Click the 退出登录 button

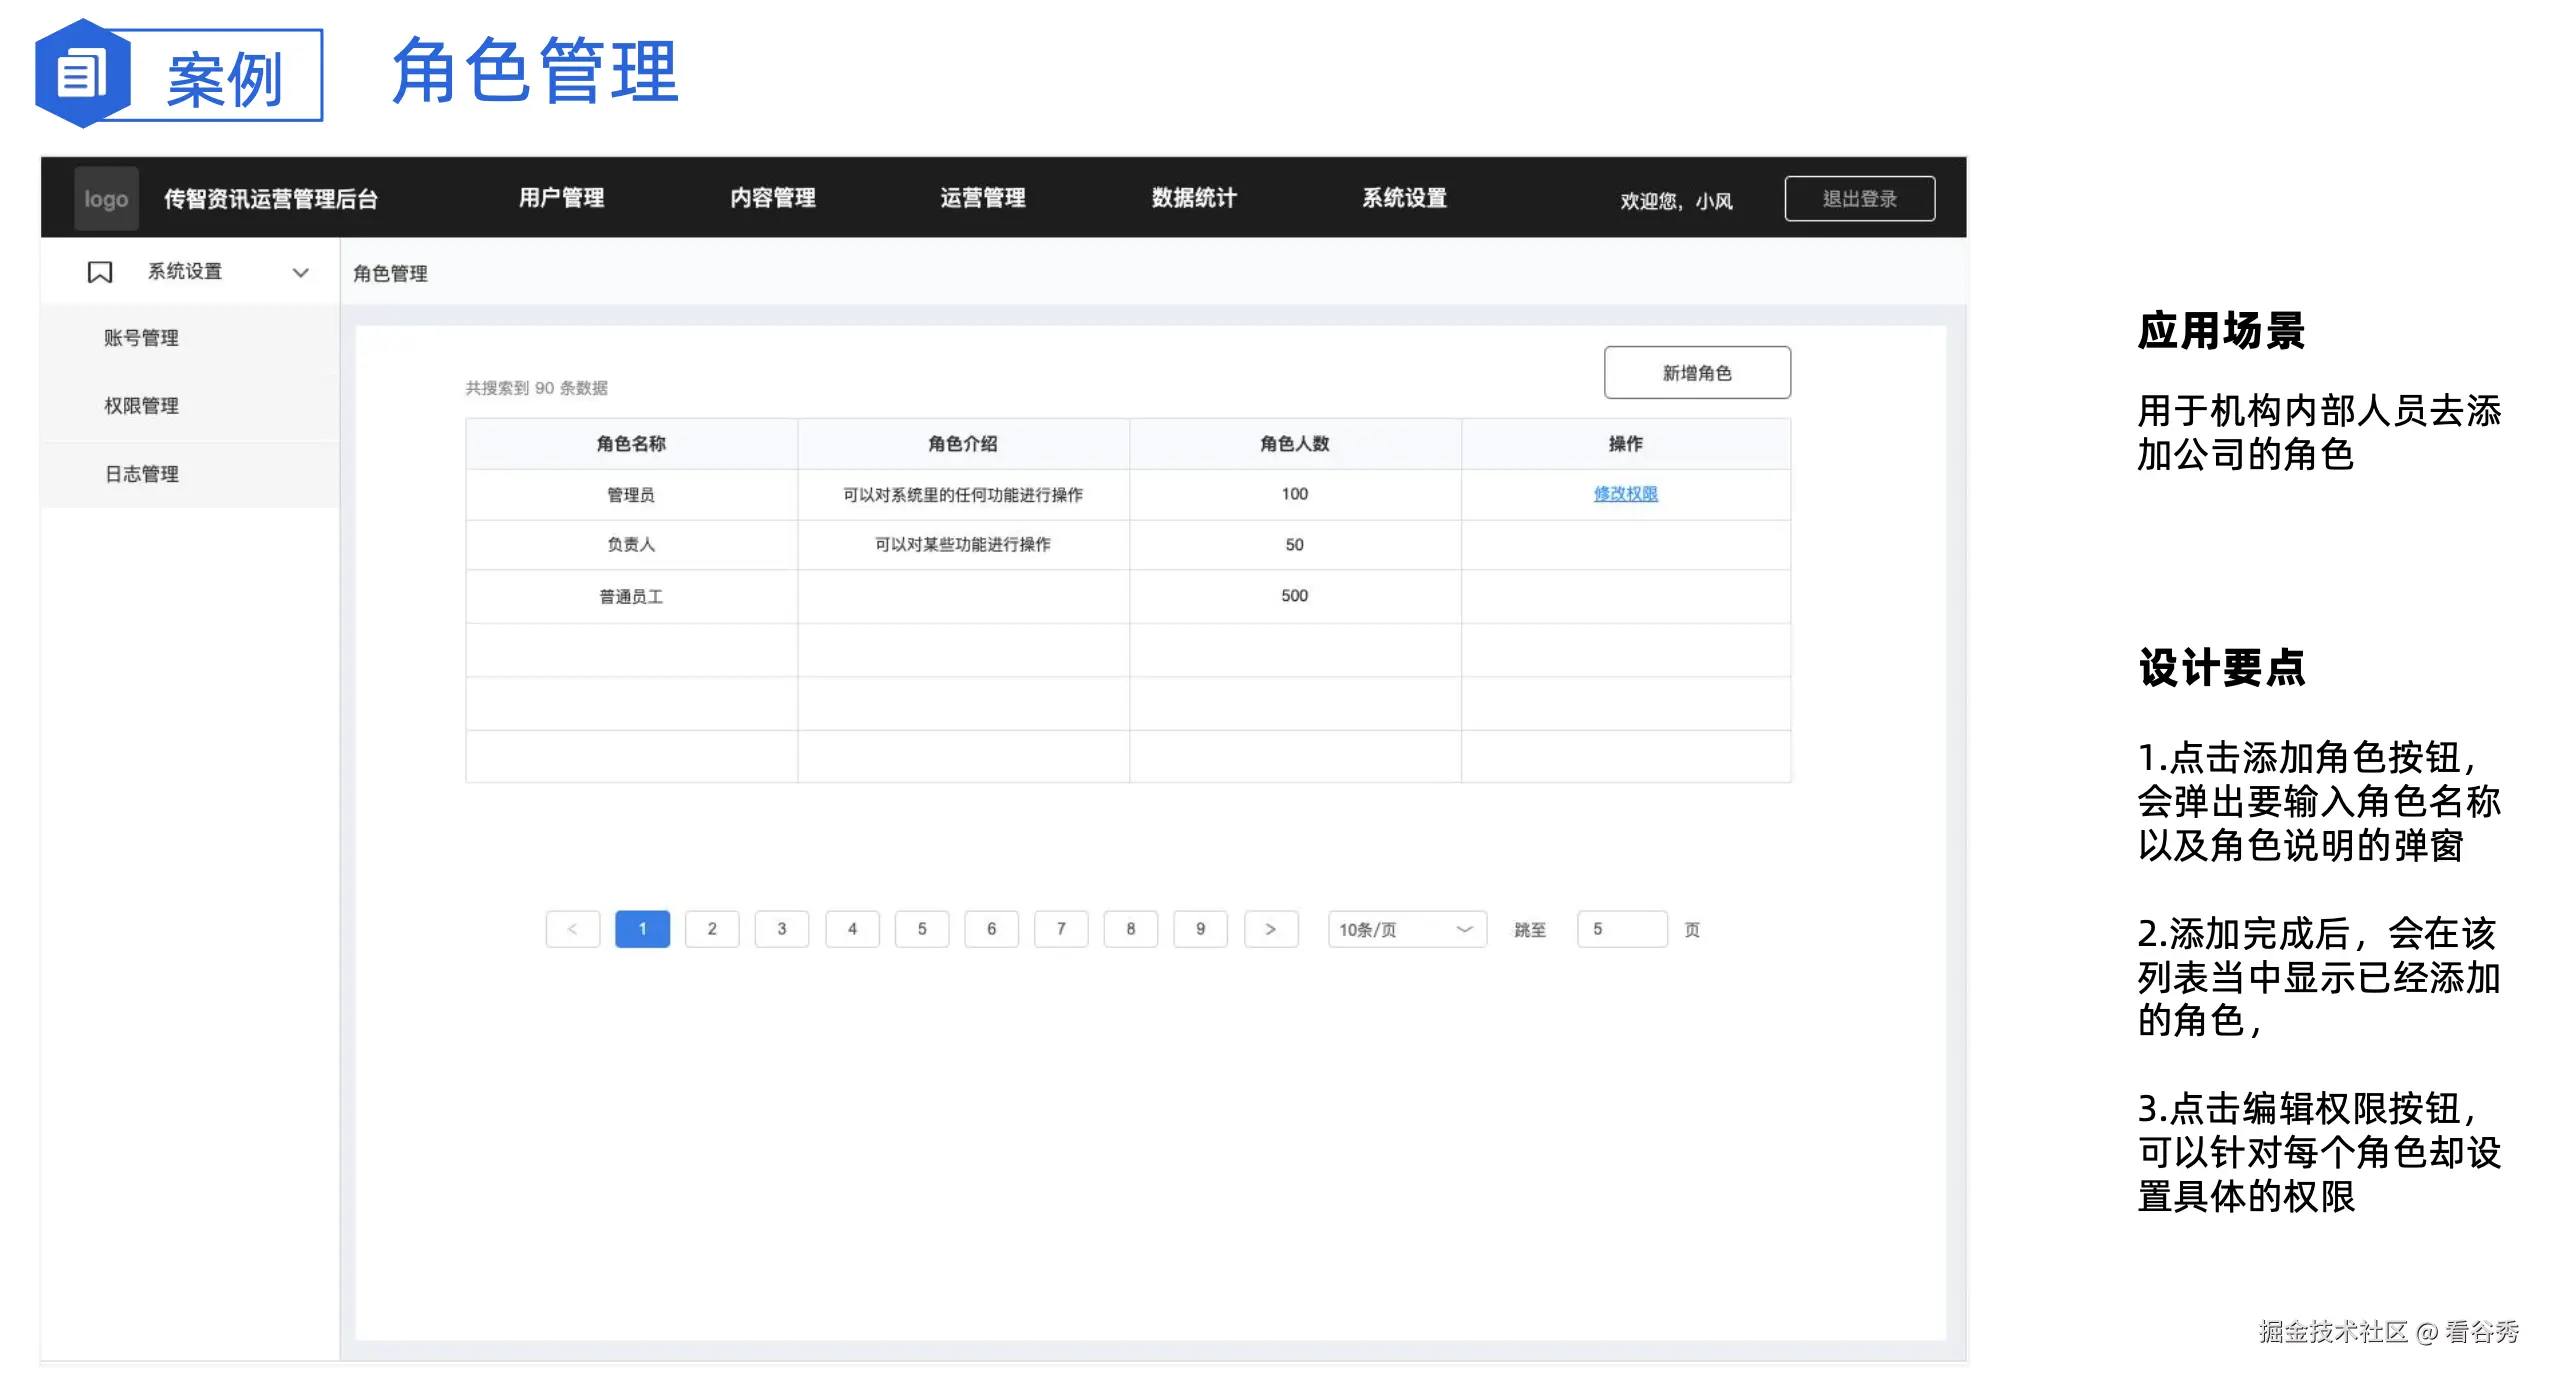(x=1859, y=198)
